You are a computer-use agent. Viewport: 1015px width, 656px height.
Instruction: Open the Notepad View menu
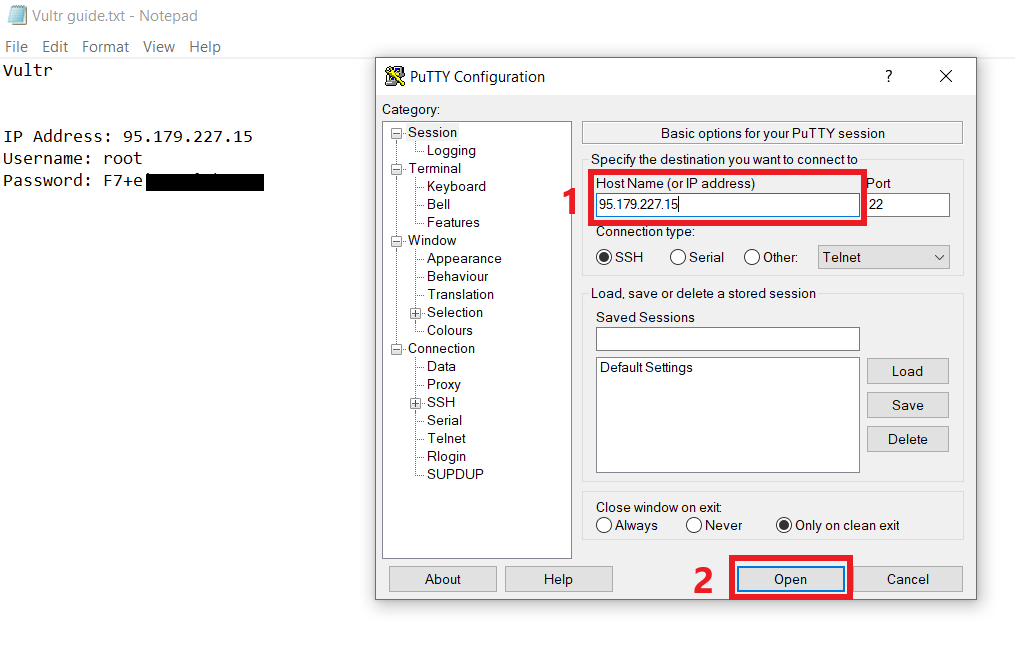159,47
